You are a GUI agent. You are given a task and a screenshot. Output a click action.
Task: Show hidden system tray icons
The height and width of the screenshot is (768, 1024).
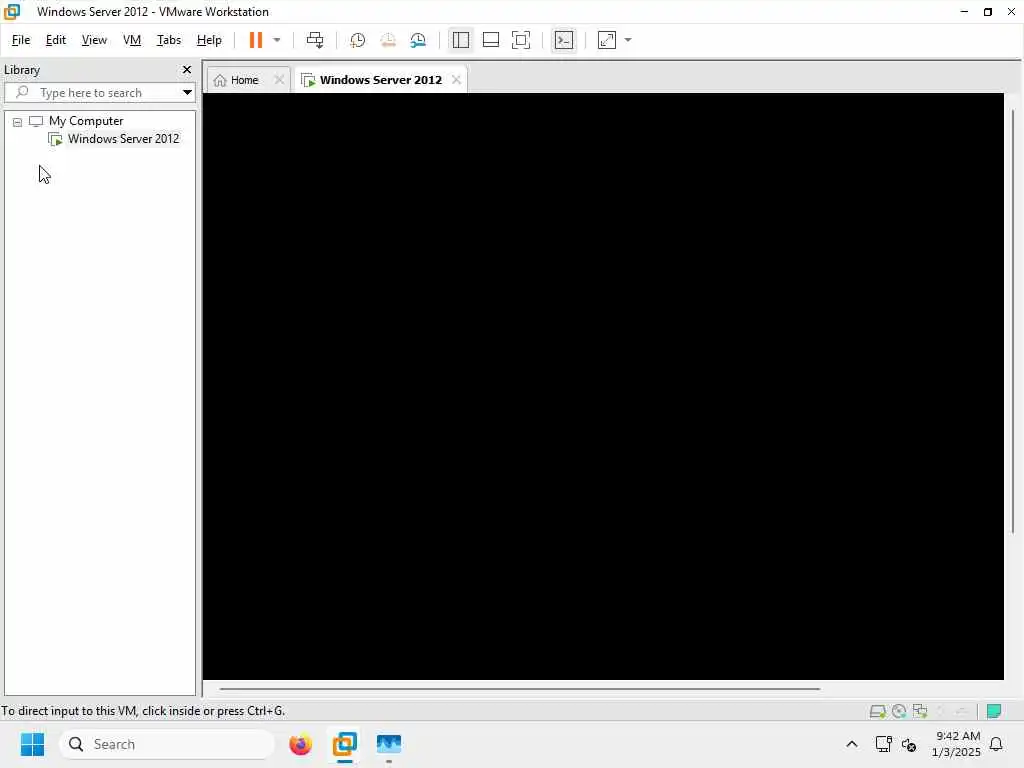pyautogui.click(x=852, y=744)
